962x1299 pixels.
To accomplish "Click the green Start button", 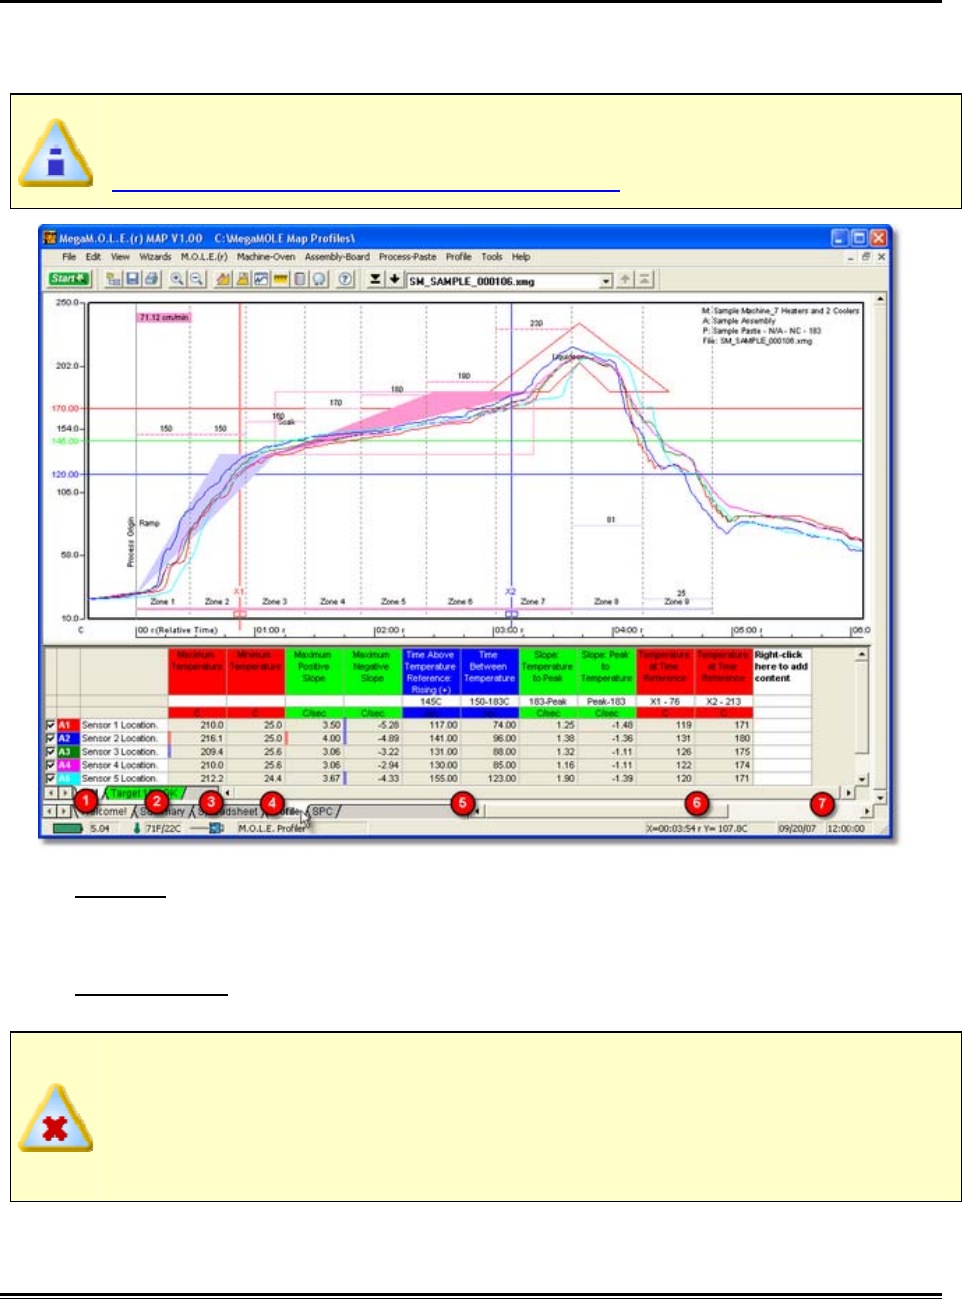I will tap(69, 279).
